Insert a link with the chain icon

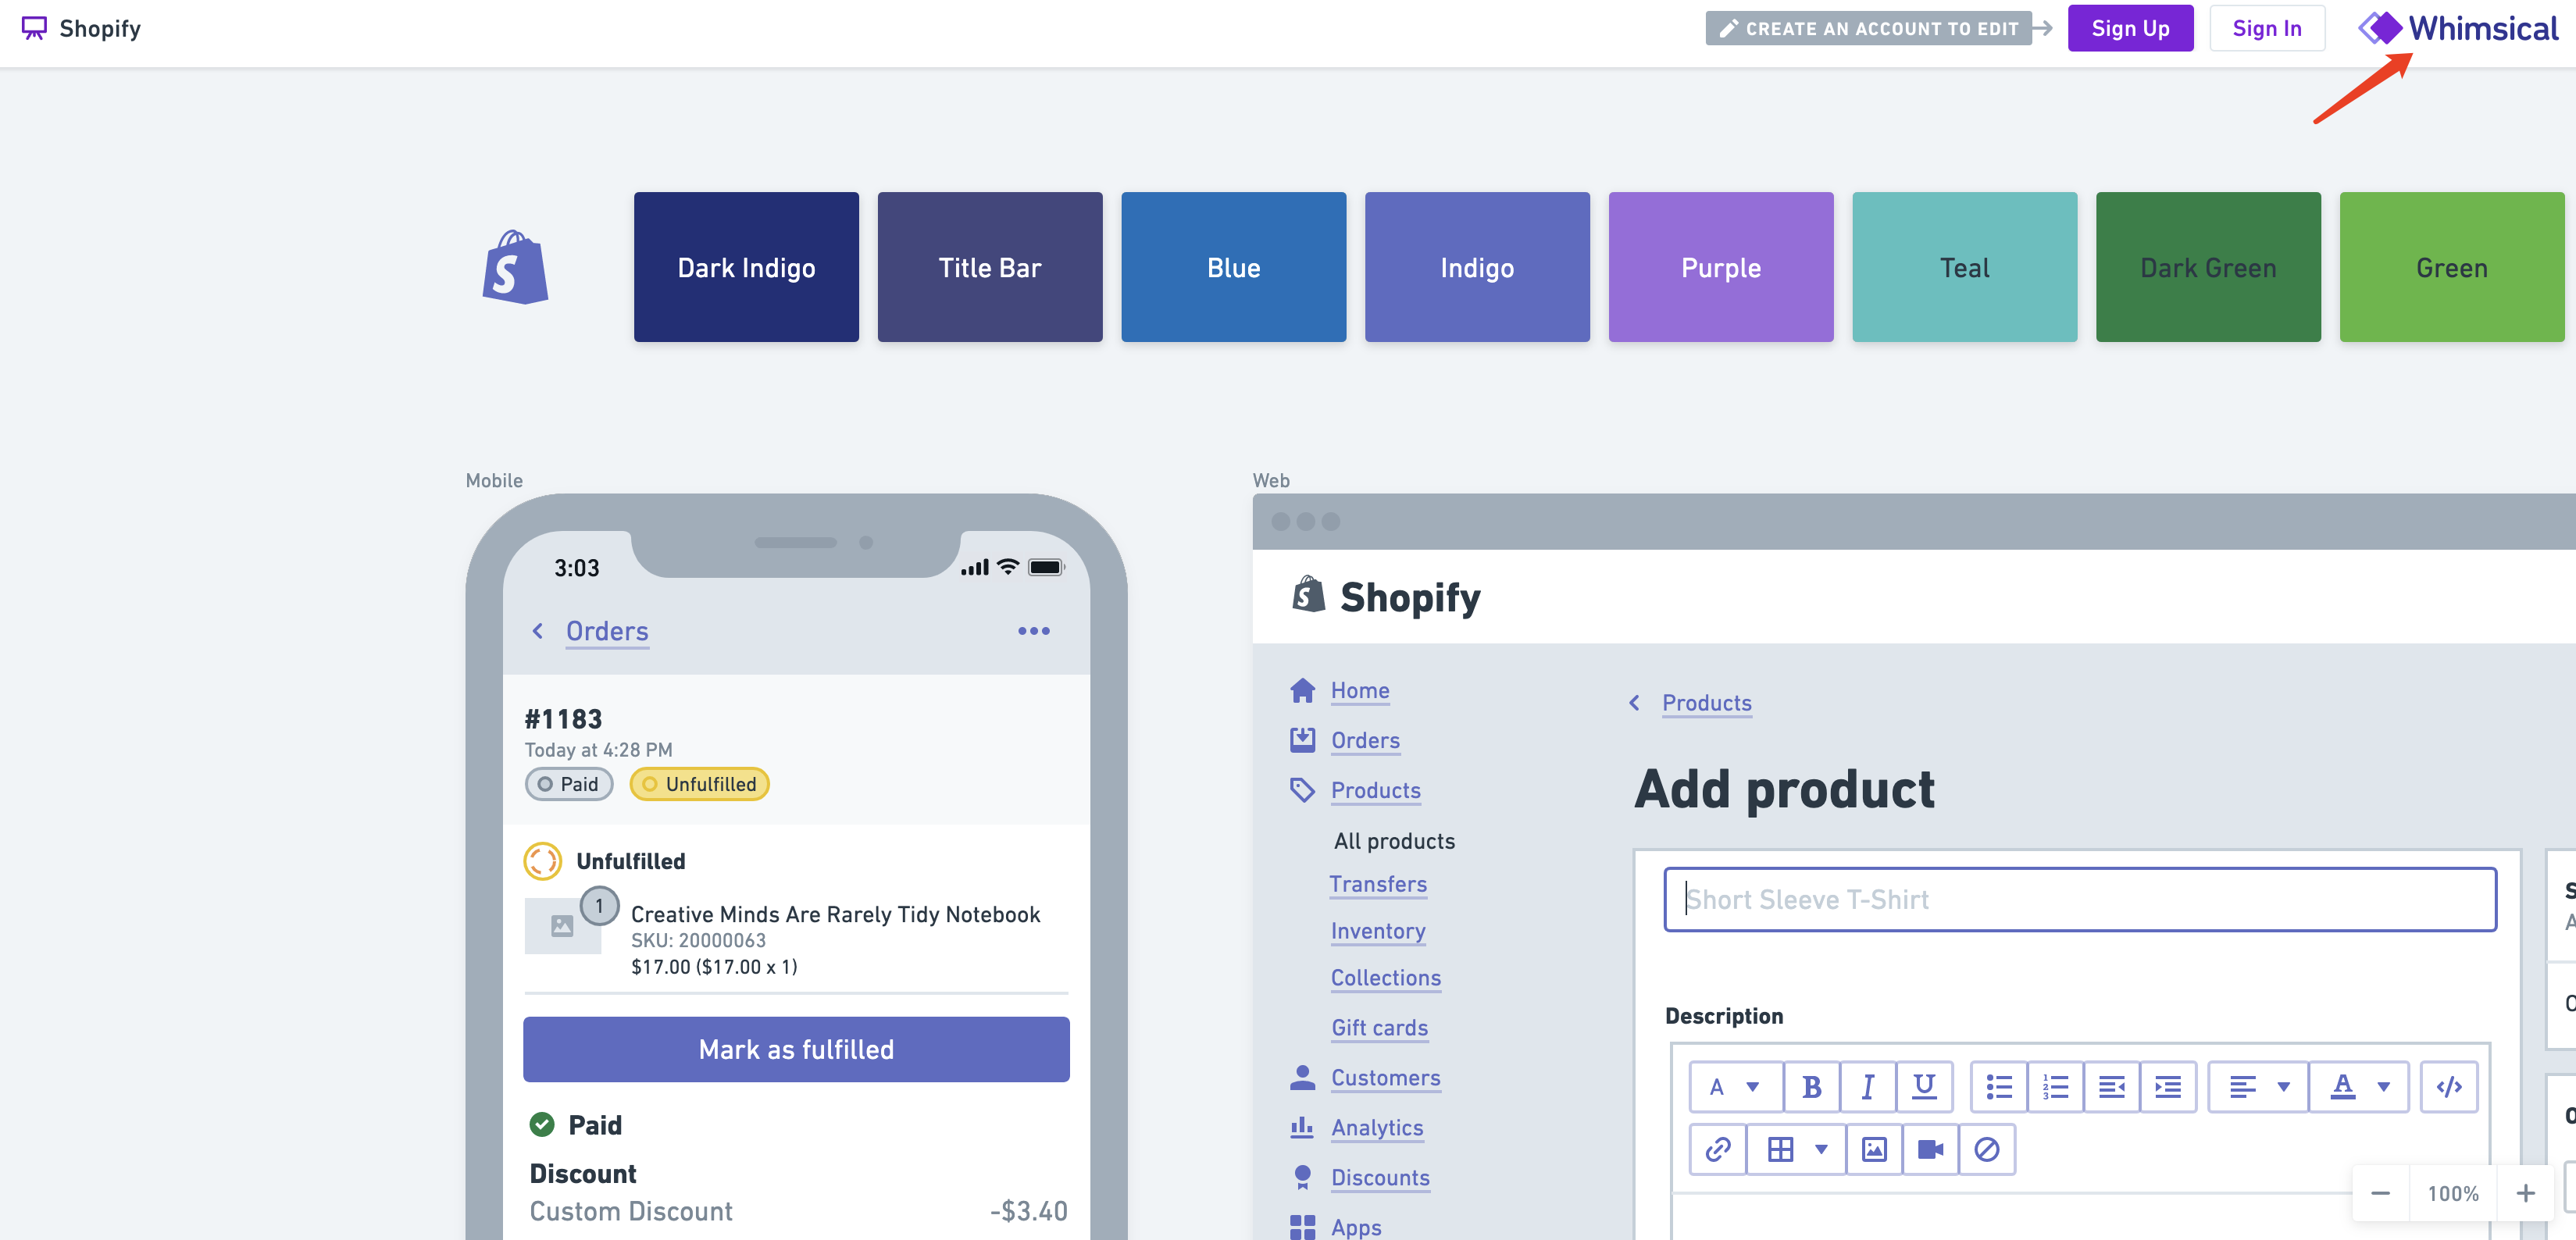click(x=1717, y=1149)
